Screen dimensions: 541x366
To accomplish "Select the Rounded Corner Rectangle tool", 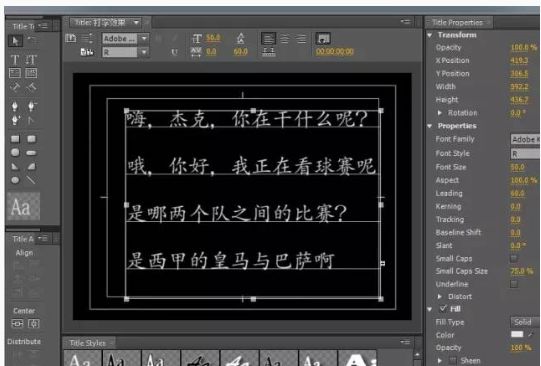I will pos(31,139).
